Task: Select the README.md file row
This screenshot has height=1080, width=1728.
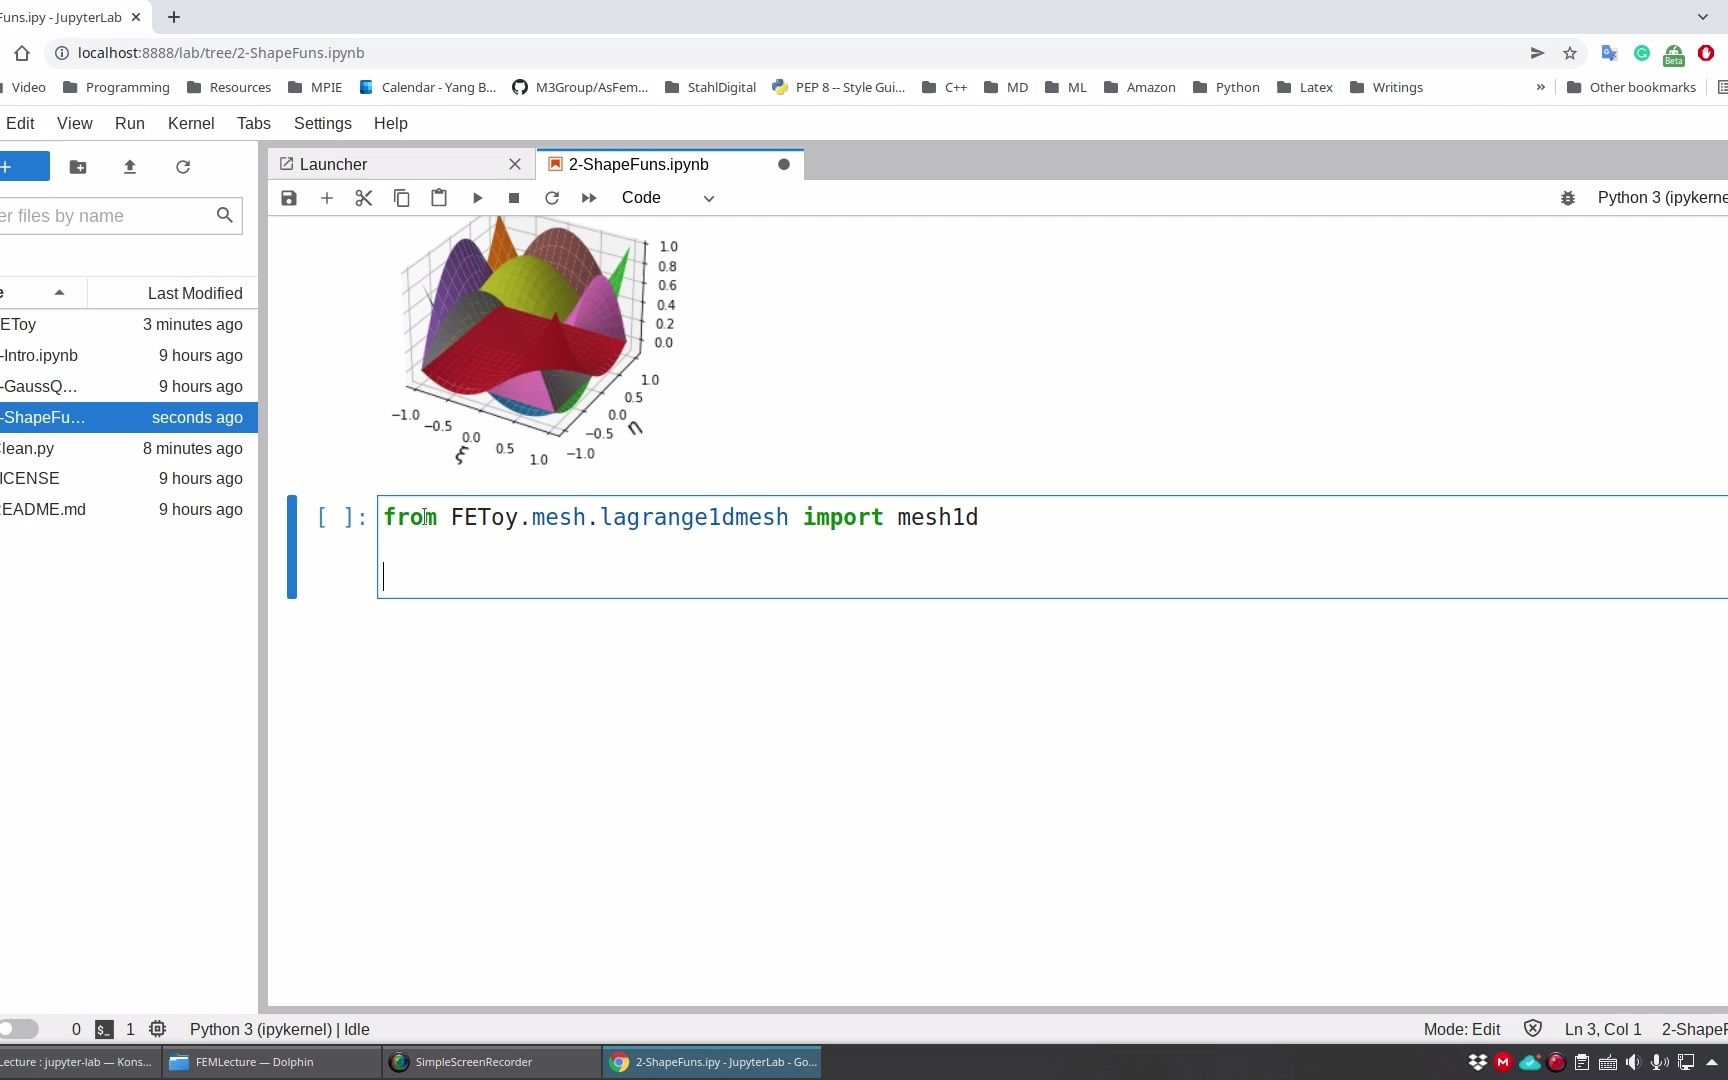Action: tap(129, 509)
